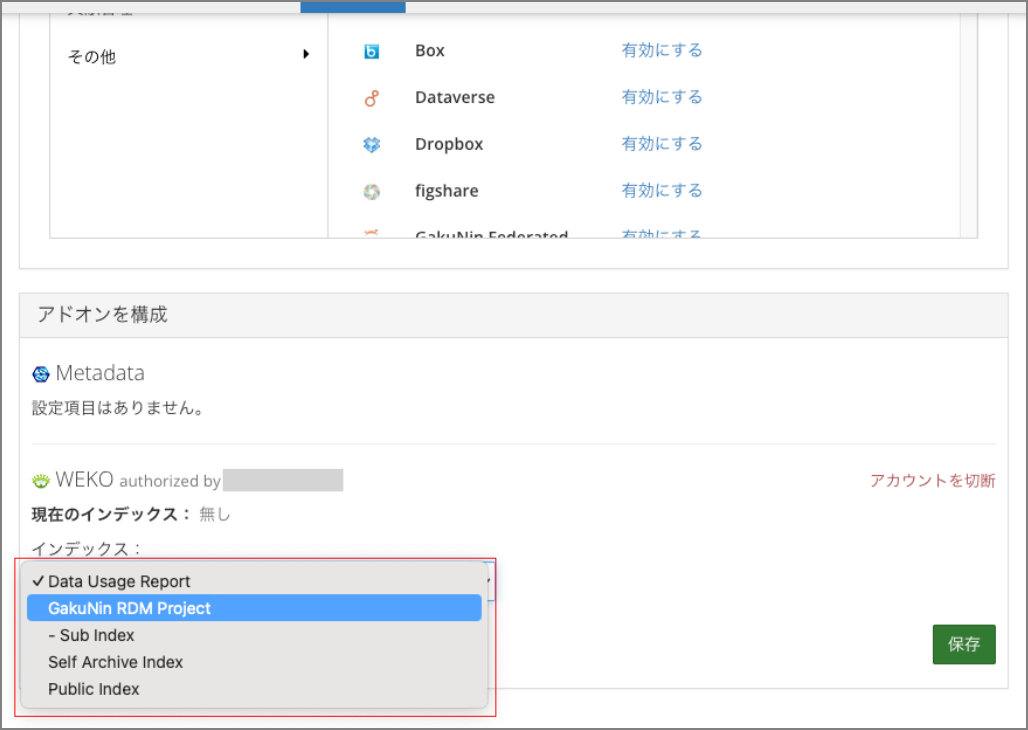Viewport: 1028px width, 730px height.
Task: Select Data Usage Report index option
Action: [x=119, y=581]
